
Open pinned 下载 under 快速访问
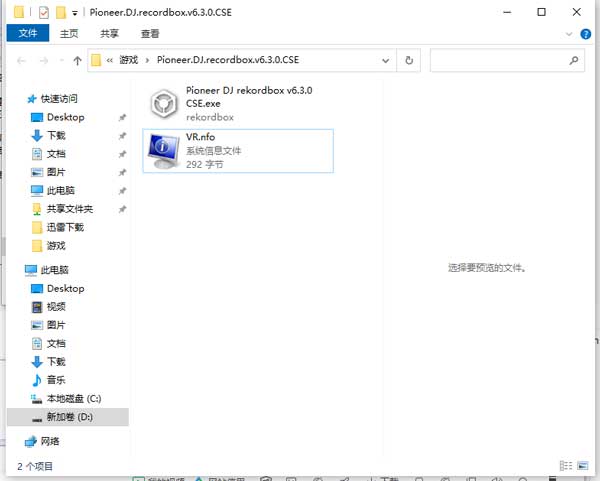point(56,135)
